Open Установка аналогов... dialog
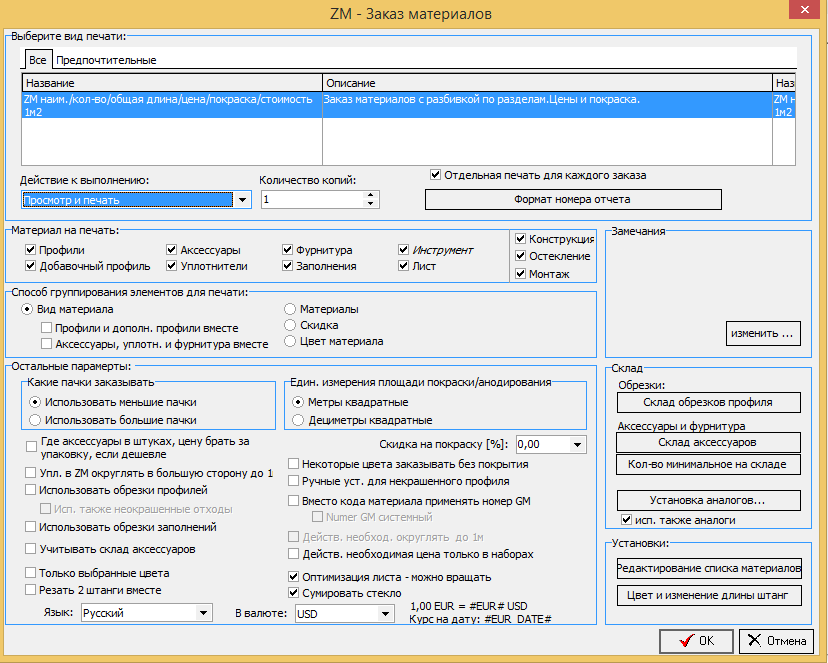The width and height of the screenshot is (828, 663). [x=708, y=500]
